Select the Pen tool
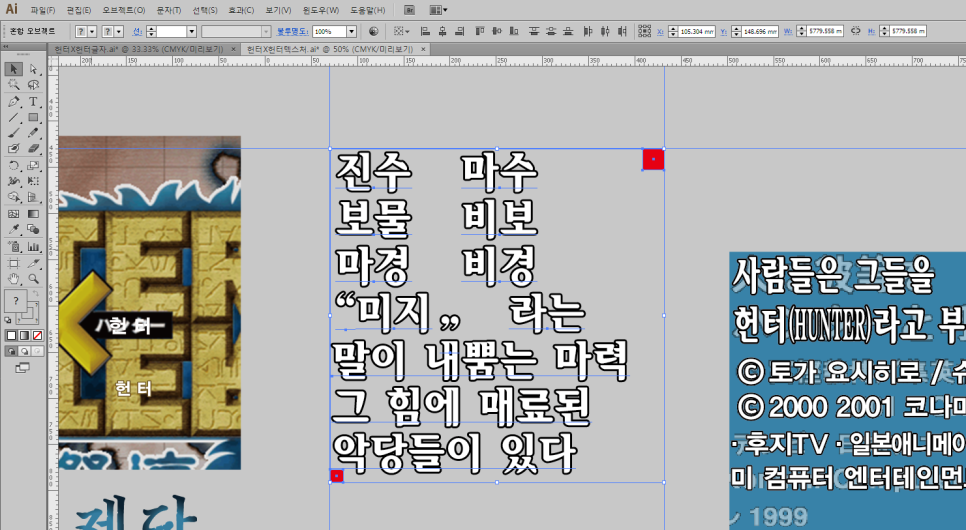This screenshot has height=530, width=966. click(x=14, y=102)
